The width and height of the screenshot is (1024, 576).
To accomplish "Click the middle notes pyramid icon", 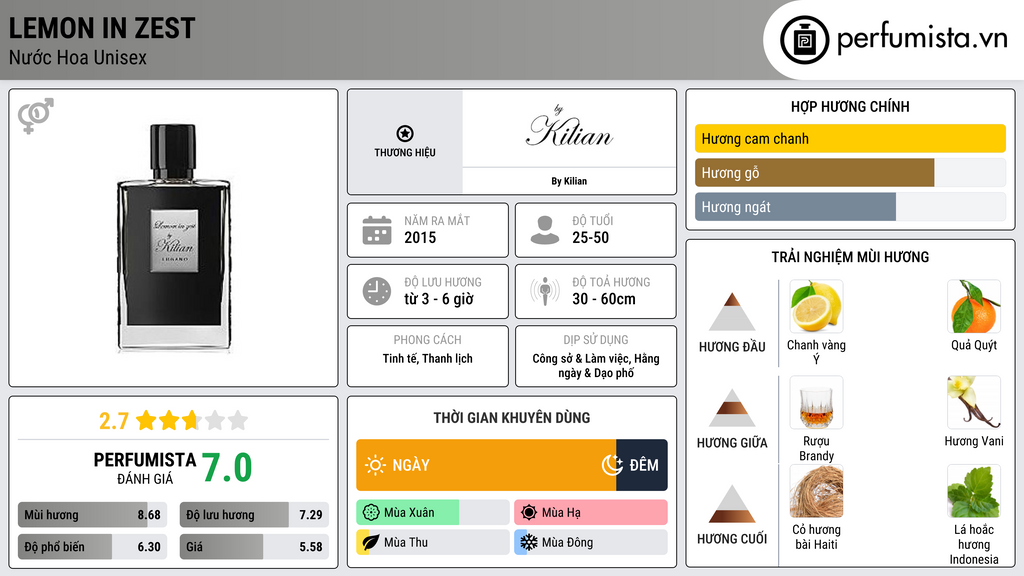I will coord(732,408).
